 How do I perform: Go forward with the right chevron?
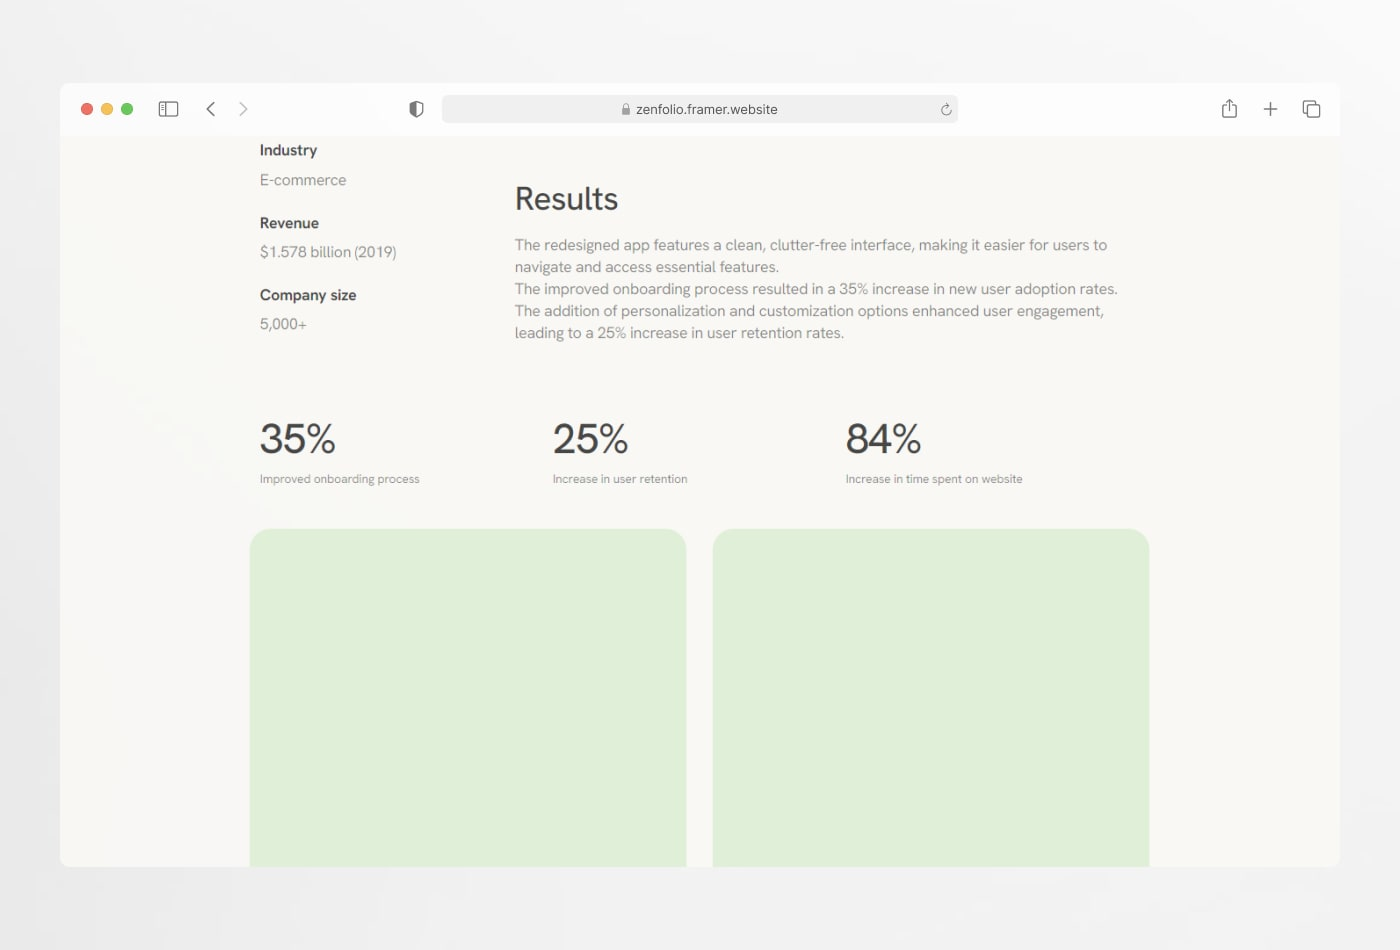(243, 109)
